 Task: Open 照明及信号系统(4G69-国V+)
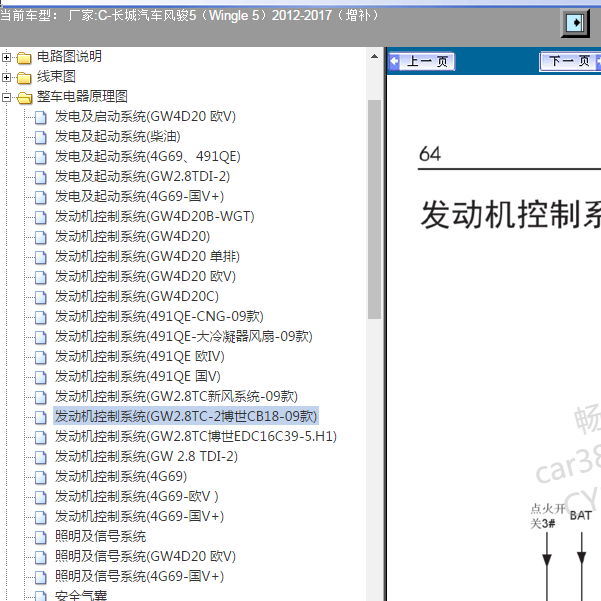[140, 576]
